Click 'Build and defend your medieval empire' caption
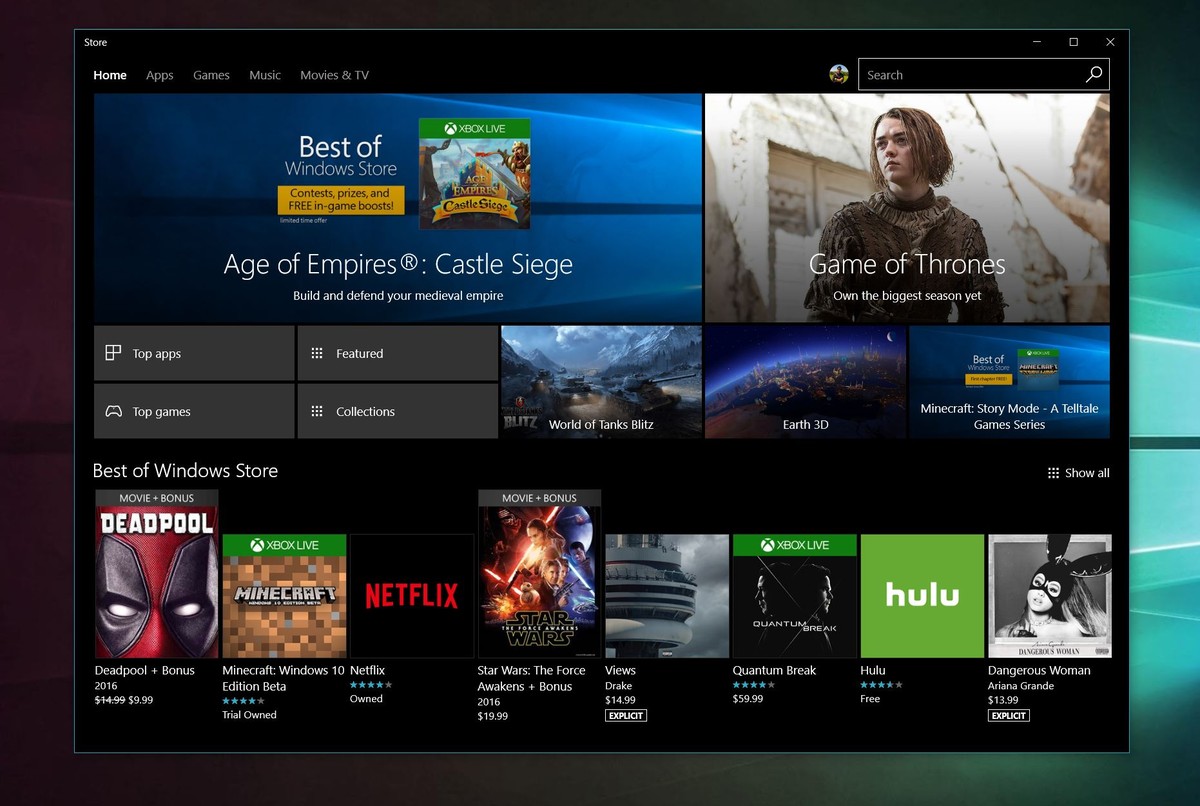The image size is (1200, 806). pos(398,296)
